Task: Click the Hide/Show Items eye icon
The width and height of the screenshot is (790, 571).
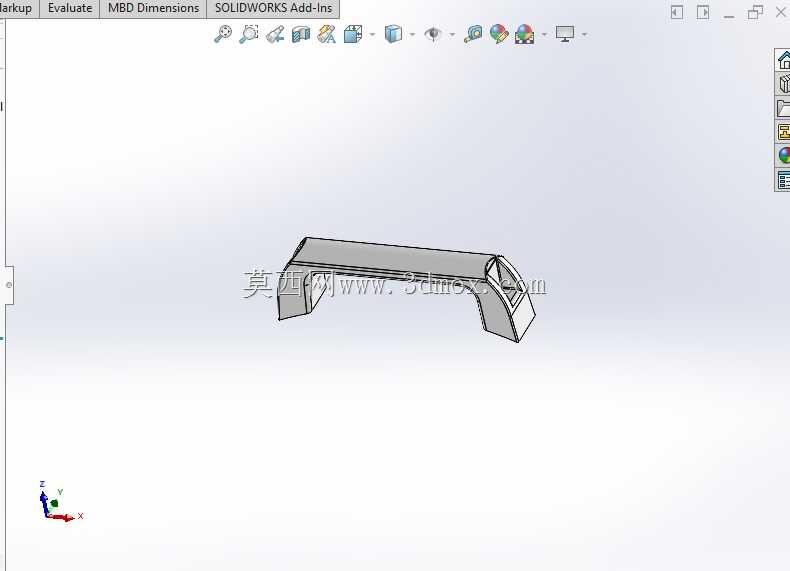Action: [x=433, y=34]
